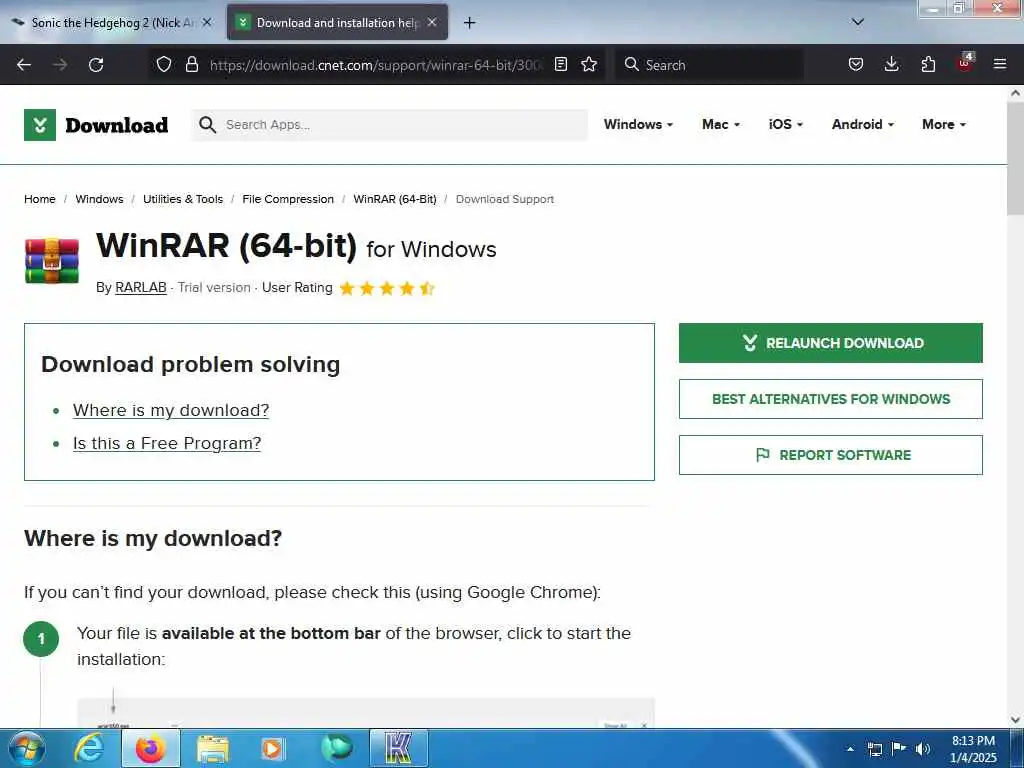The width and height of the screenshot is (1024, 768).
Task: Open the Windows breadcrumb link
Action: point(99,199)
